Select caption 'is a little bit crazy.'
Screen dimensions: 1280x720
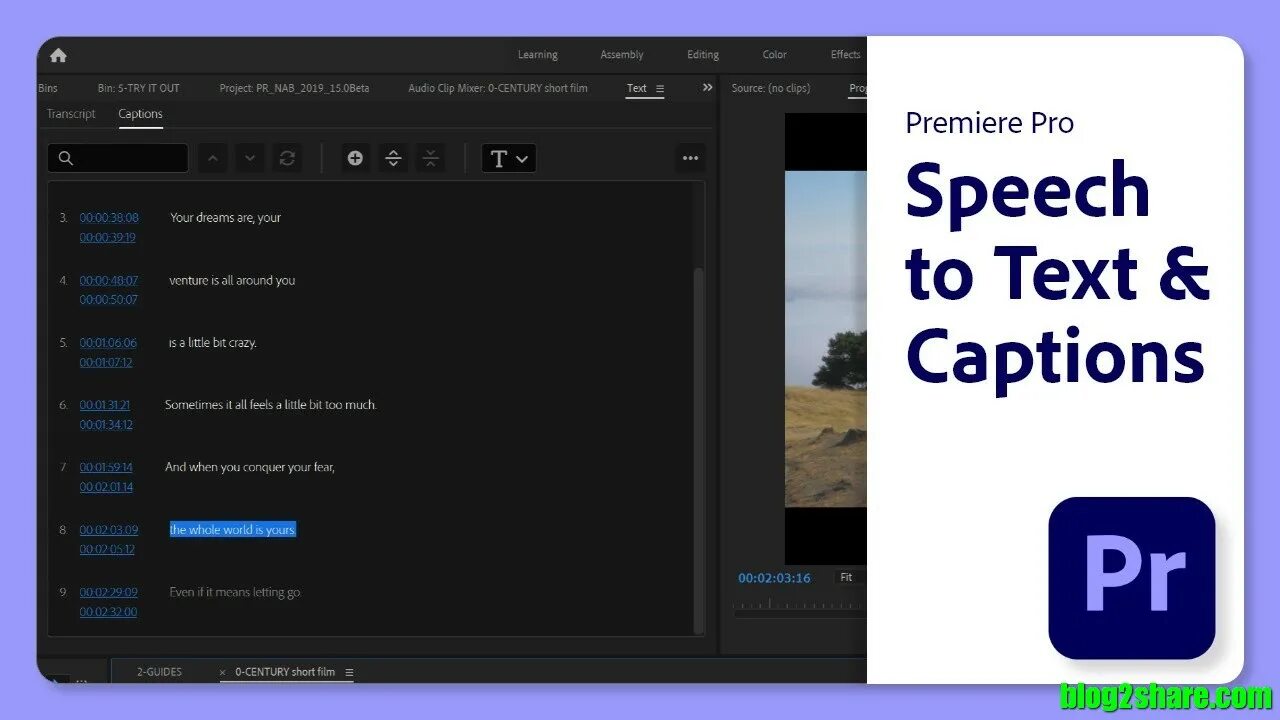pyautogui.click(x=212, y=342)
